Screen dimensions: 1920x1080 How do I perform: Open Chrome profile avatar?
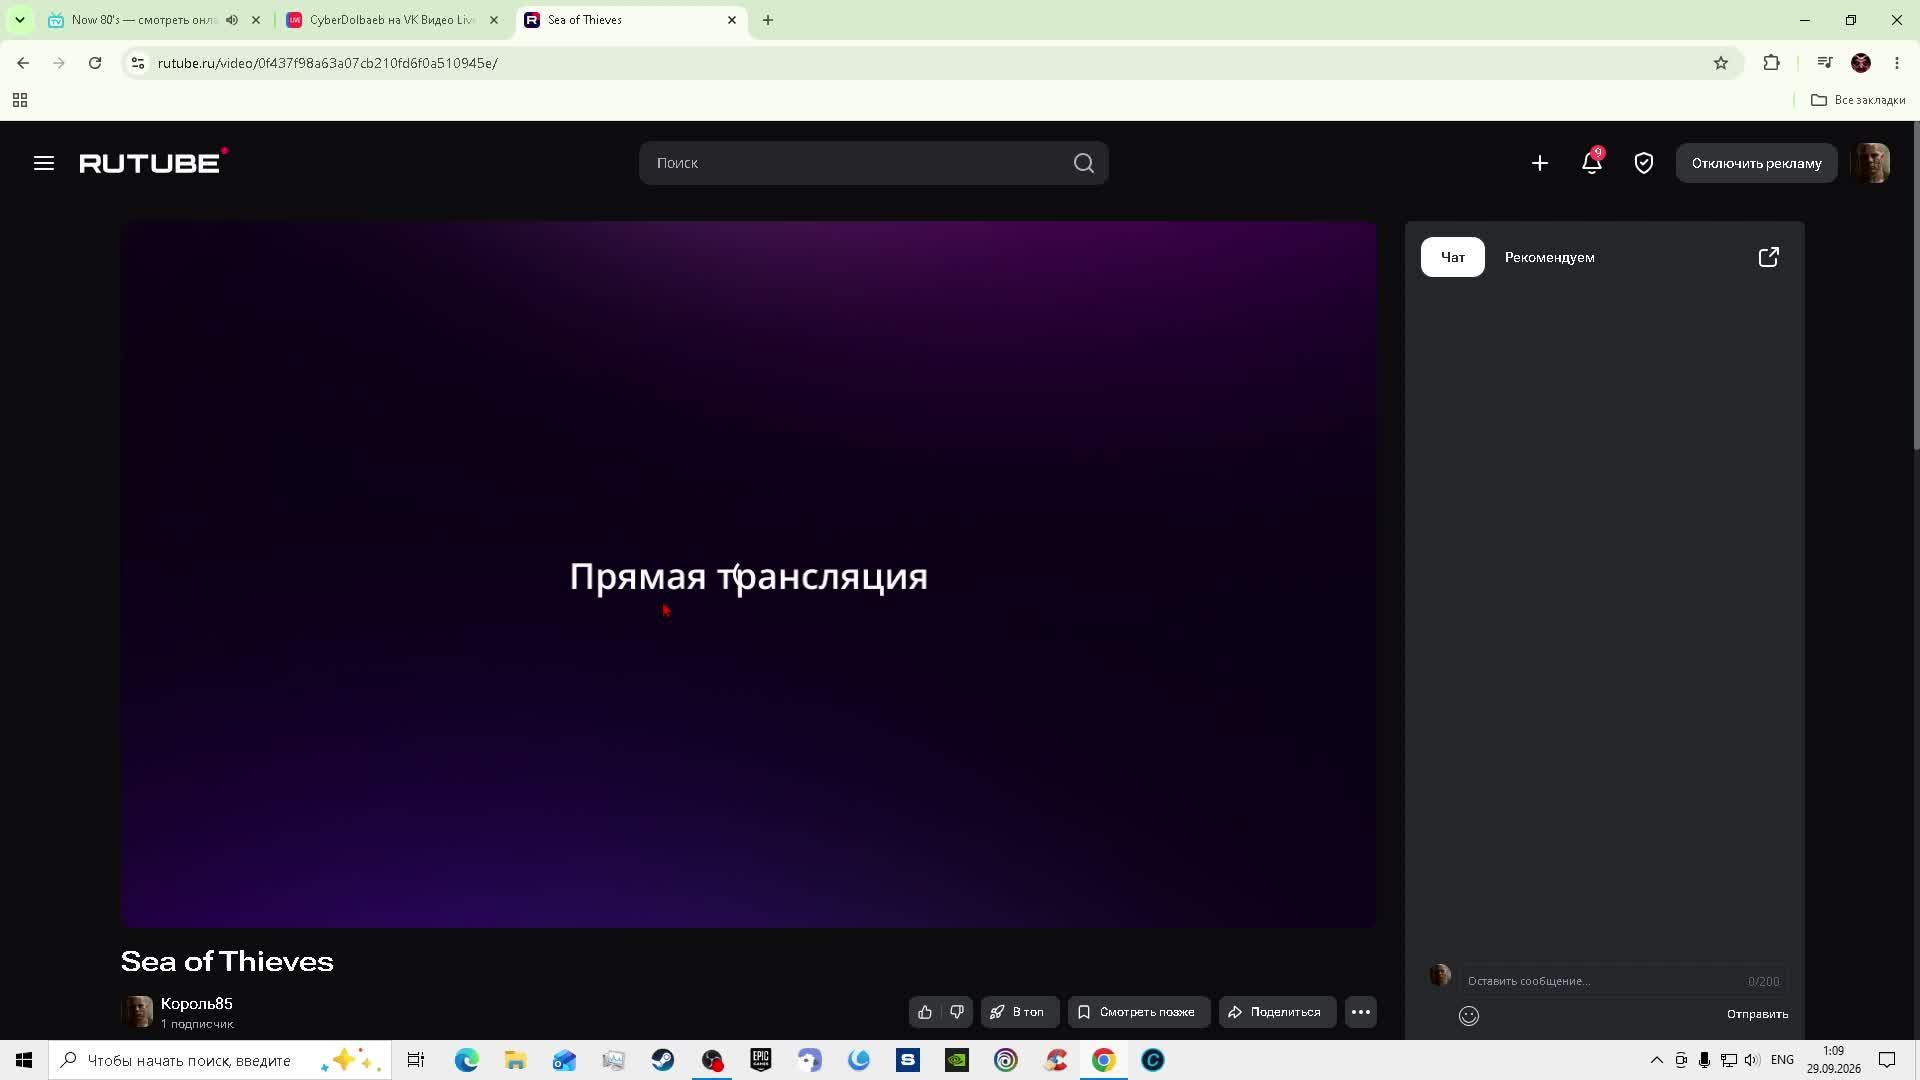1861,63
